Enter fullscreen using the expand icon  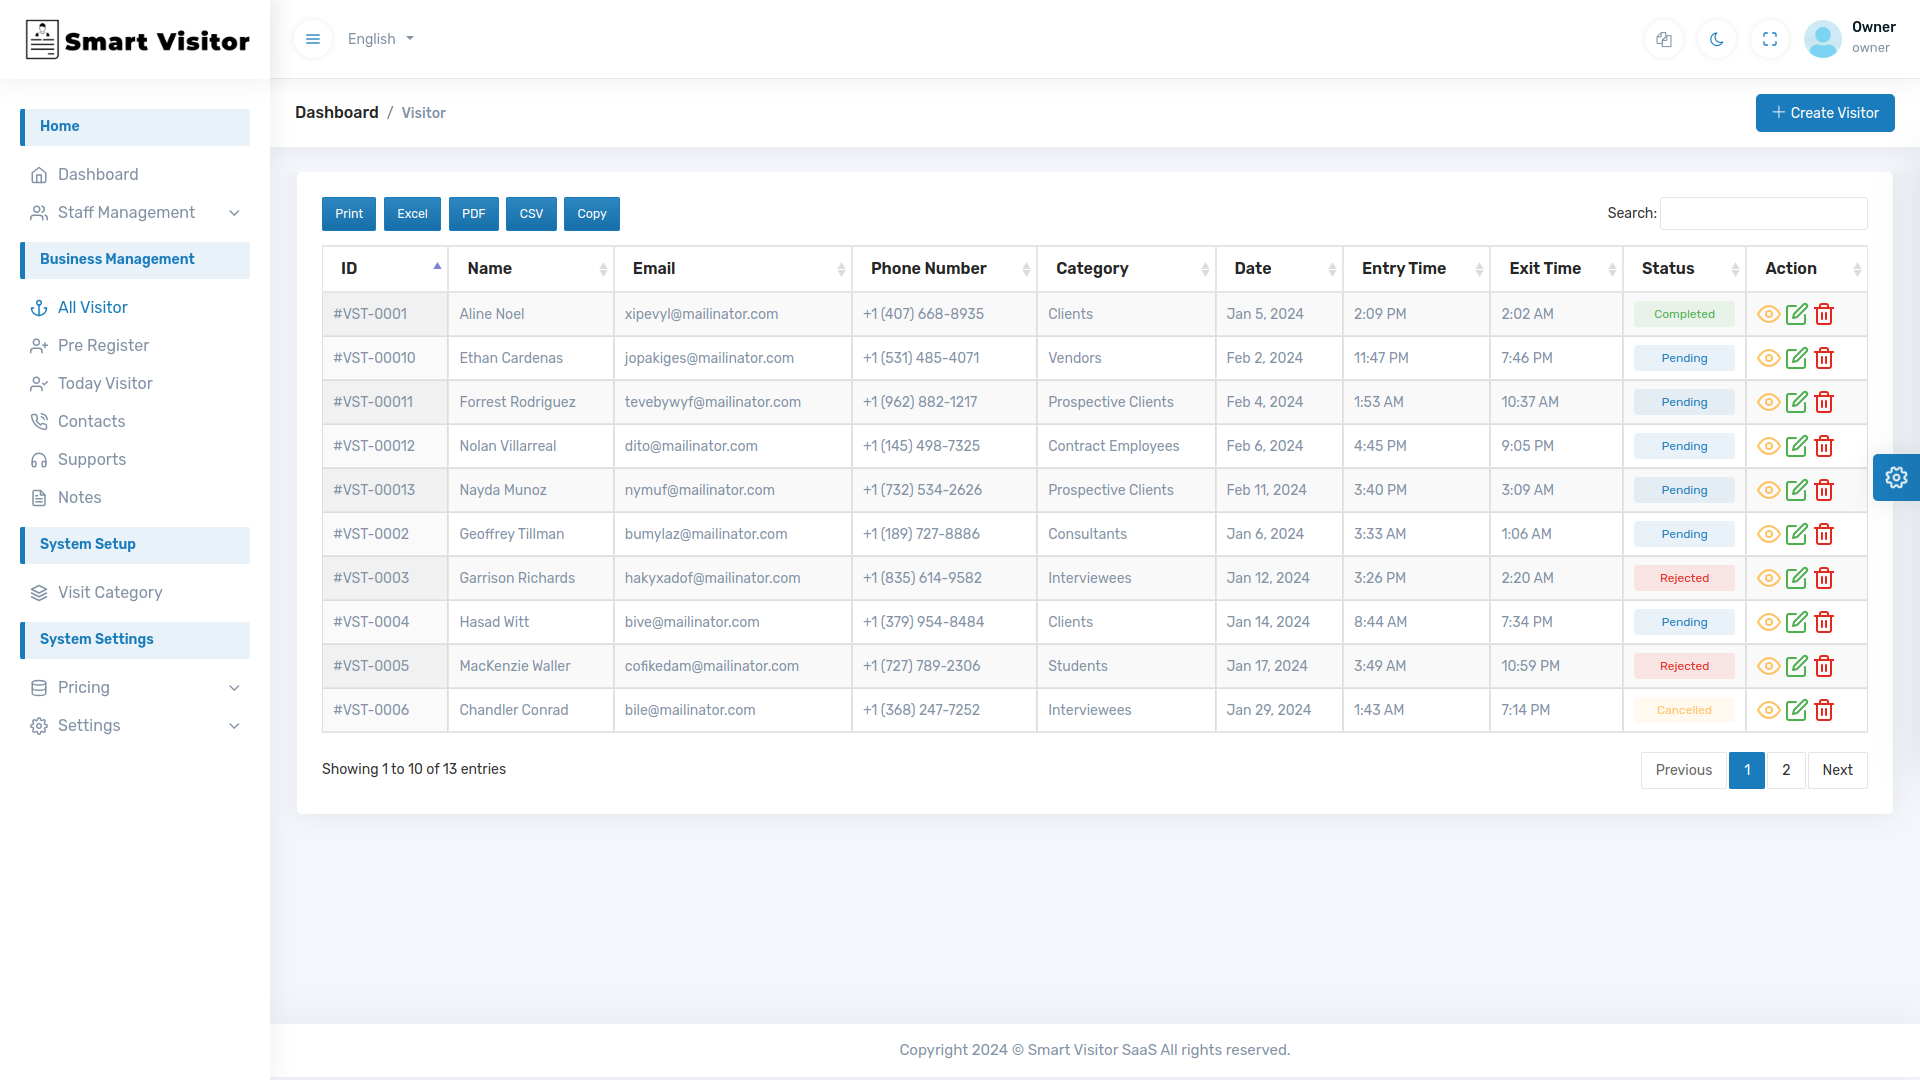pos(1770,39)
